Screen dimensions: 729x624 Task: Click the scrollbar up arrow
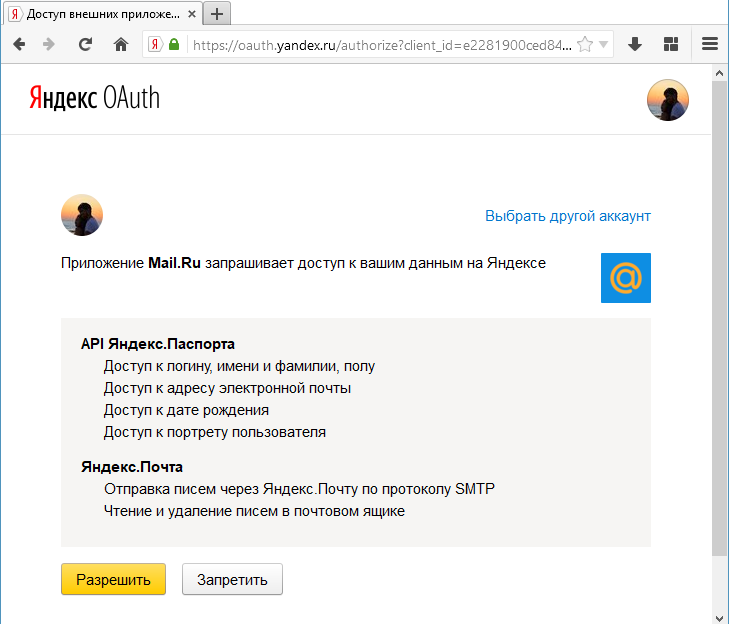(x=719, y=73)
